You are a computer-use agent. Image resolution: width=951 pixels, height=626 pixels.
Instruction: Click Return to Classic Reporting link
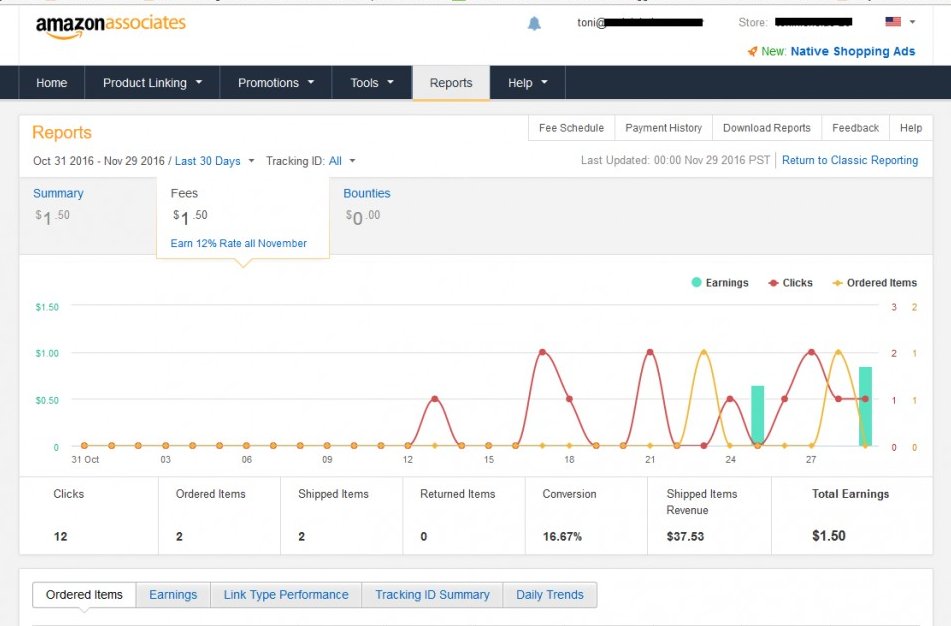pyautogui.click(x=850, y=160)
